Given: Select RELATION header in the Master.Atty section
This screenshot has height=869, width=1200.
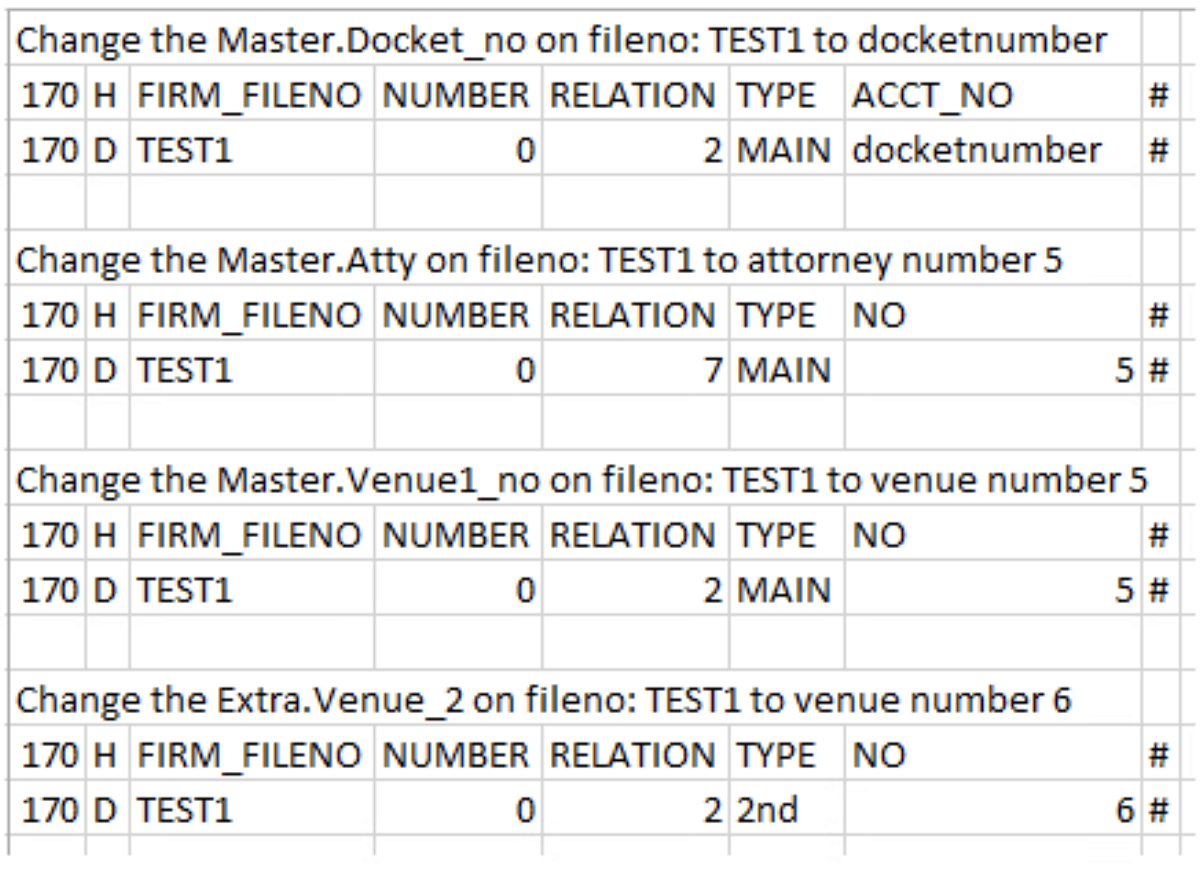Looking at the screenshot, I should (x=633, y=315).
